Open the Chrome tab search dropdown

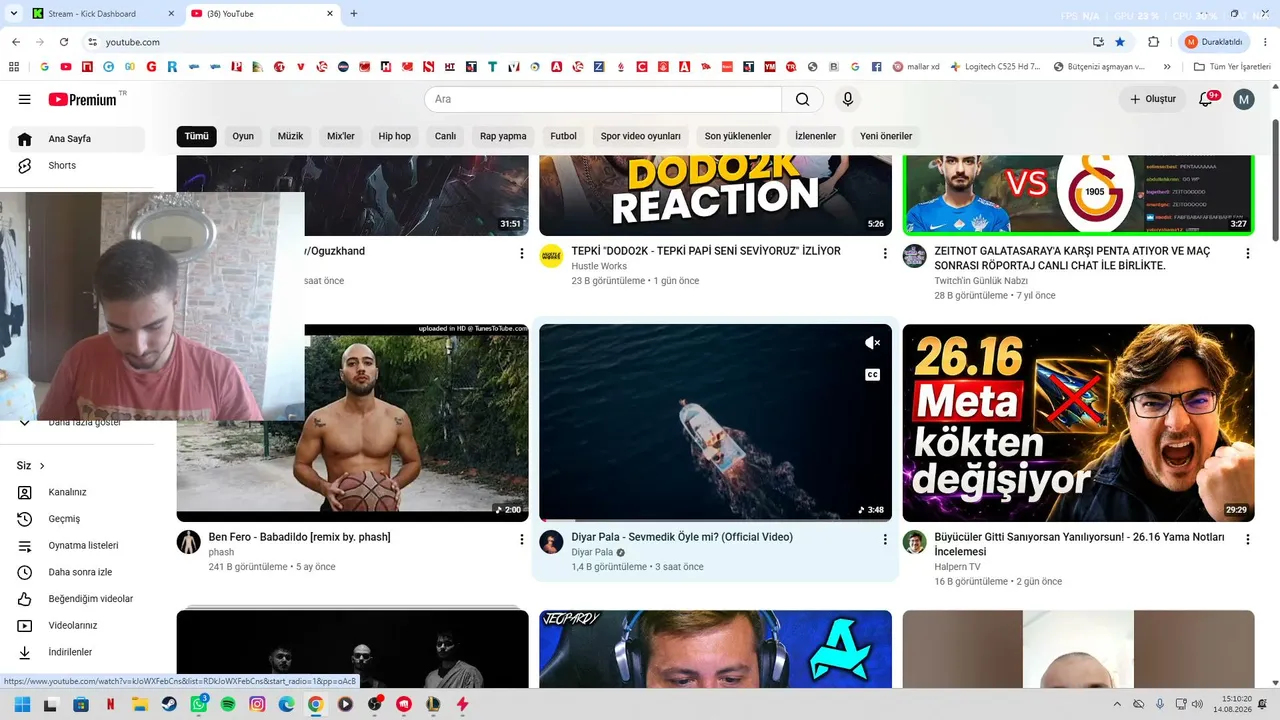tap(14, 14)
